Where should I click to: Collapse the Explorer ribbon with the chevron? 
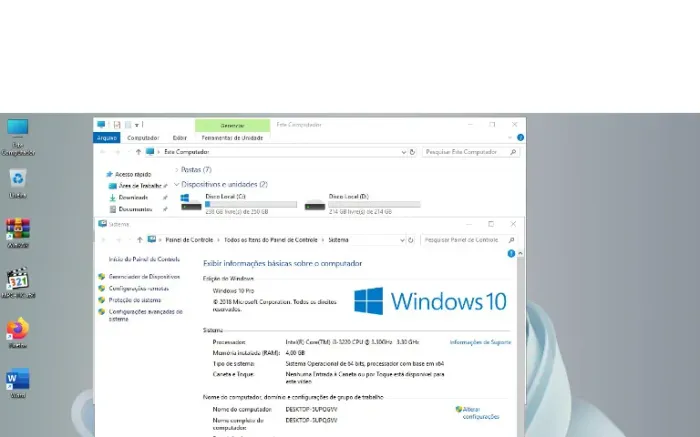click(510, 137)
